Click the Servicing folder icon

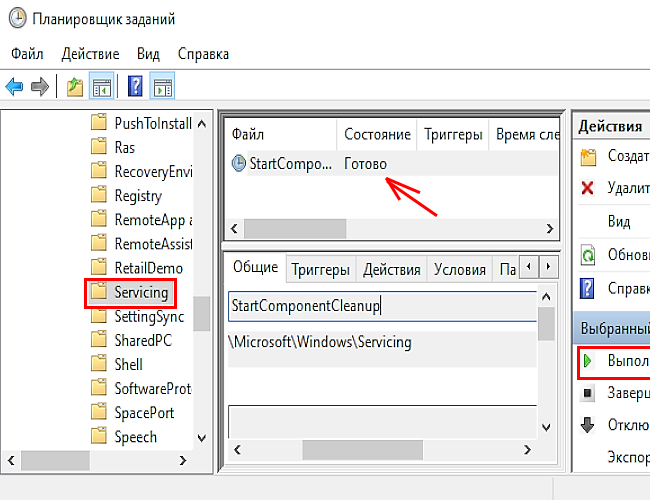pyautogui.click(x=99, y=291)
